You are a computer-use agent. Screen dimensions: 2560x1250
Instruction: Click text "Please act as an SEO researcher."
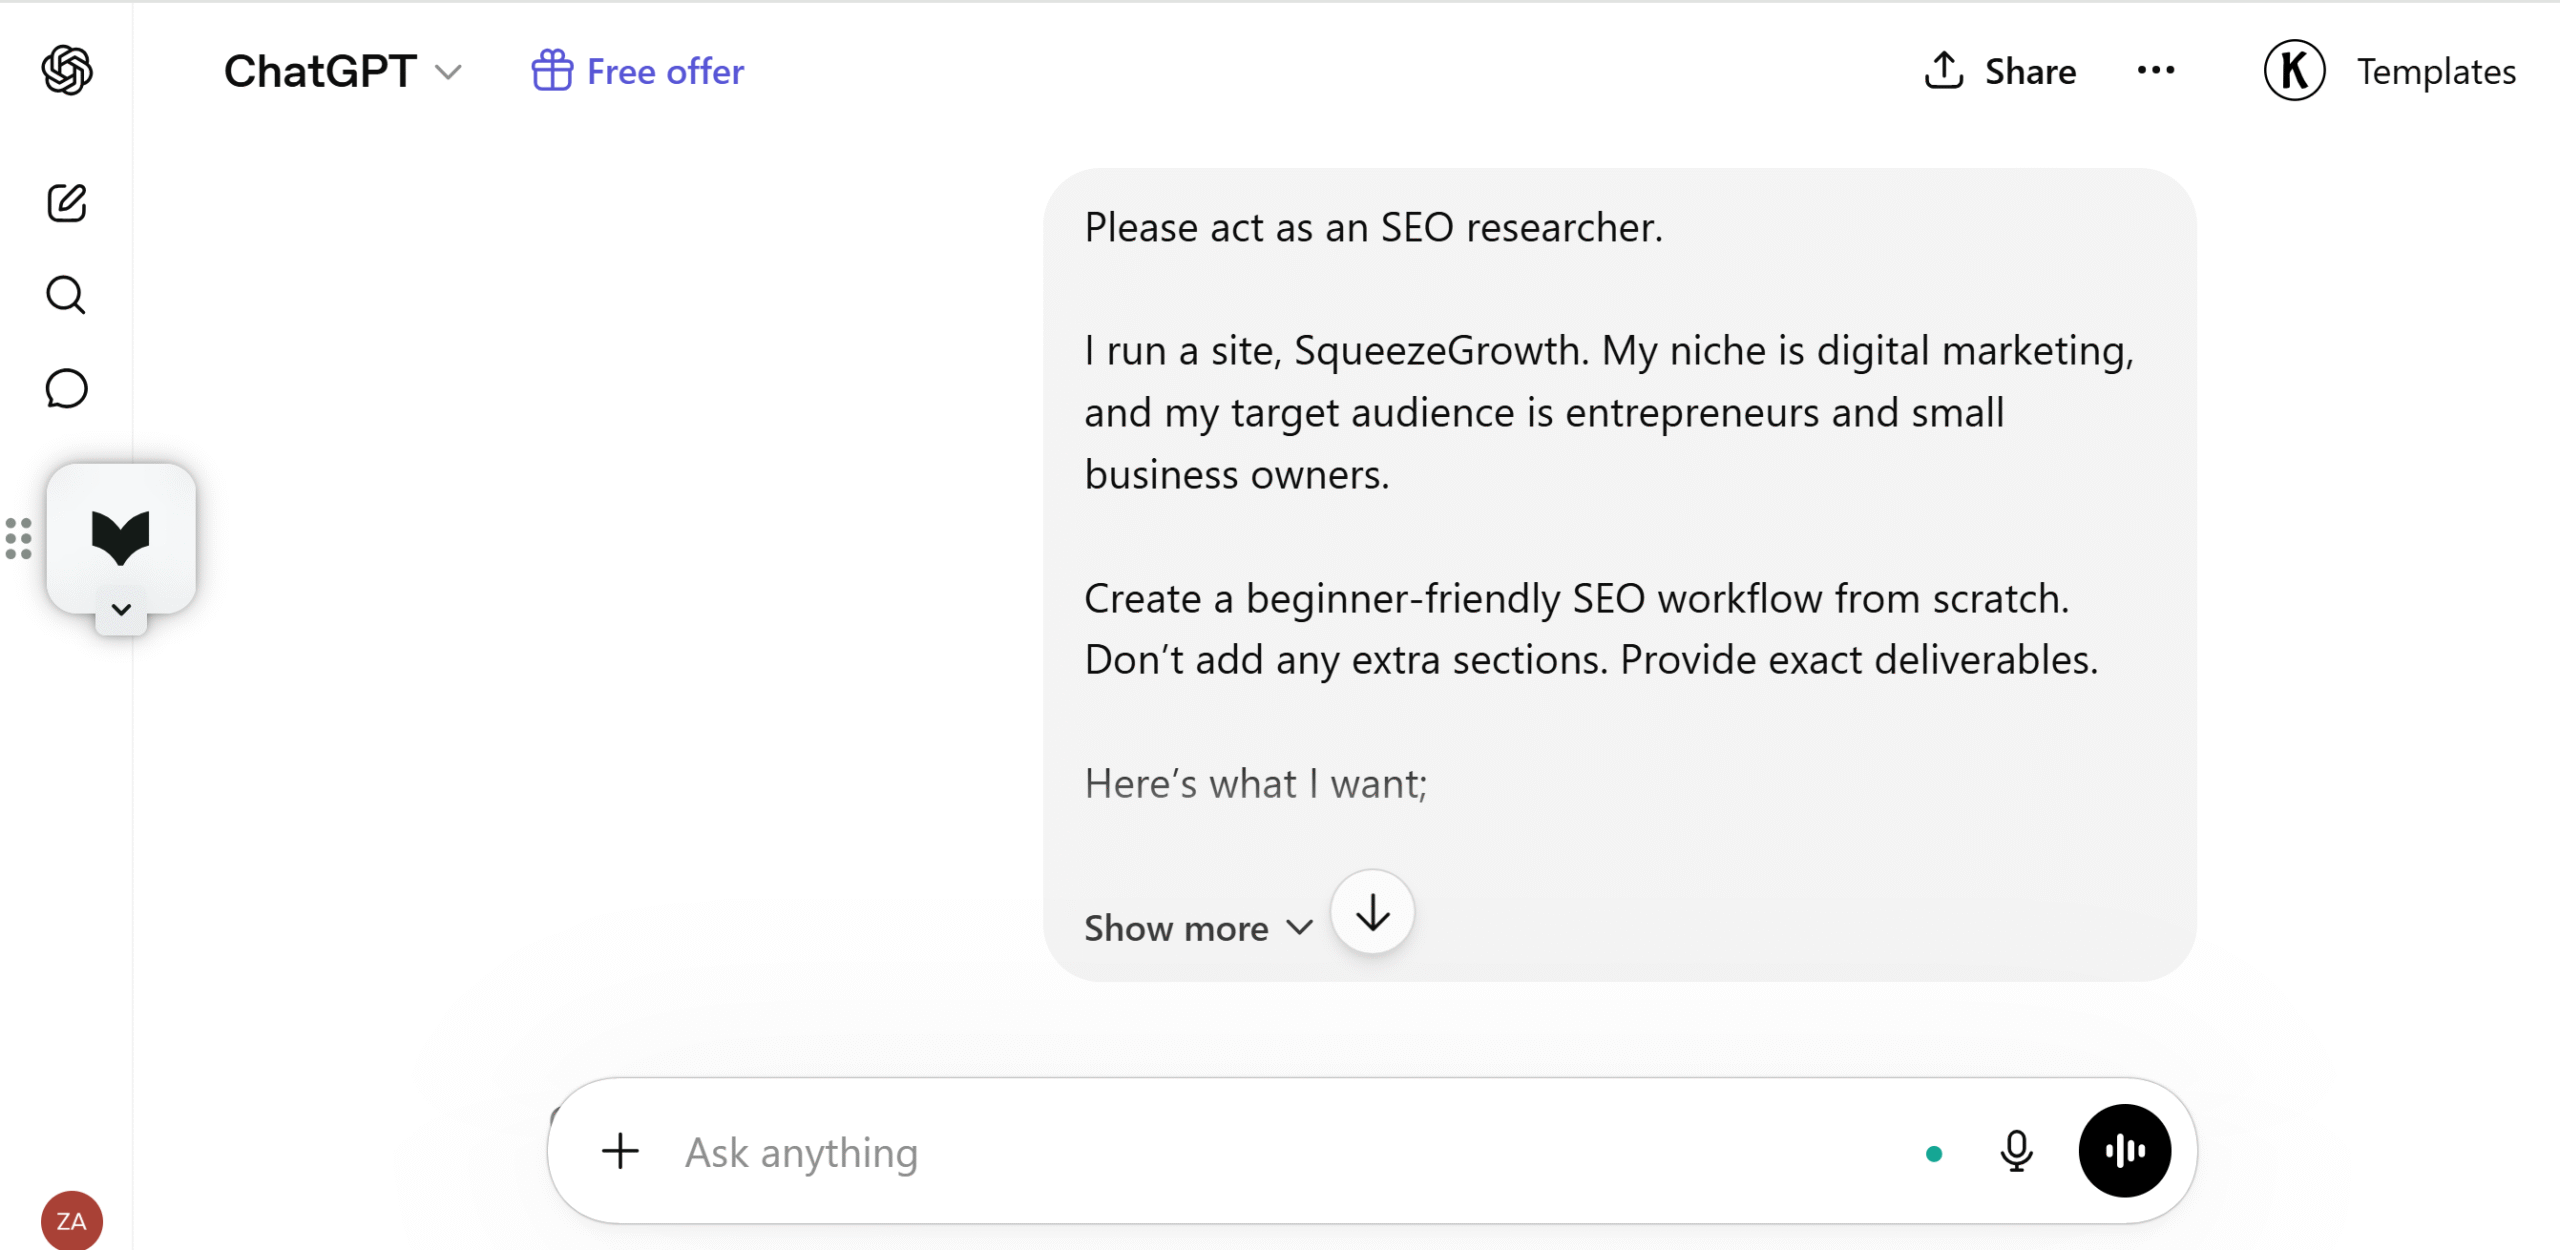(1373, 228)
